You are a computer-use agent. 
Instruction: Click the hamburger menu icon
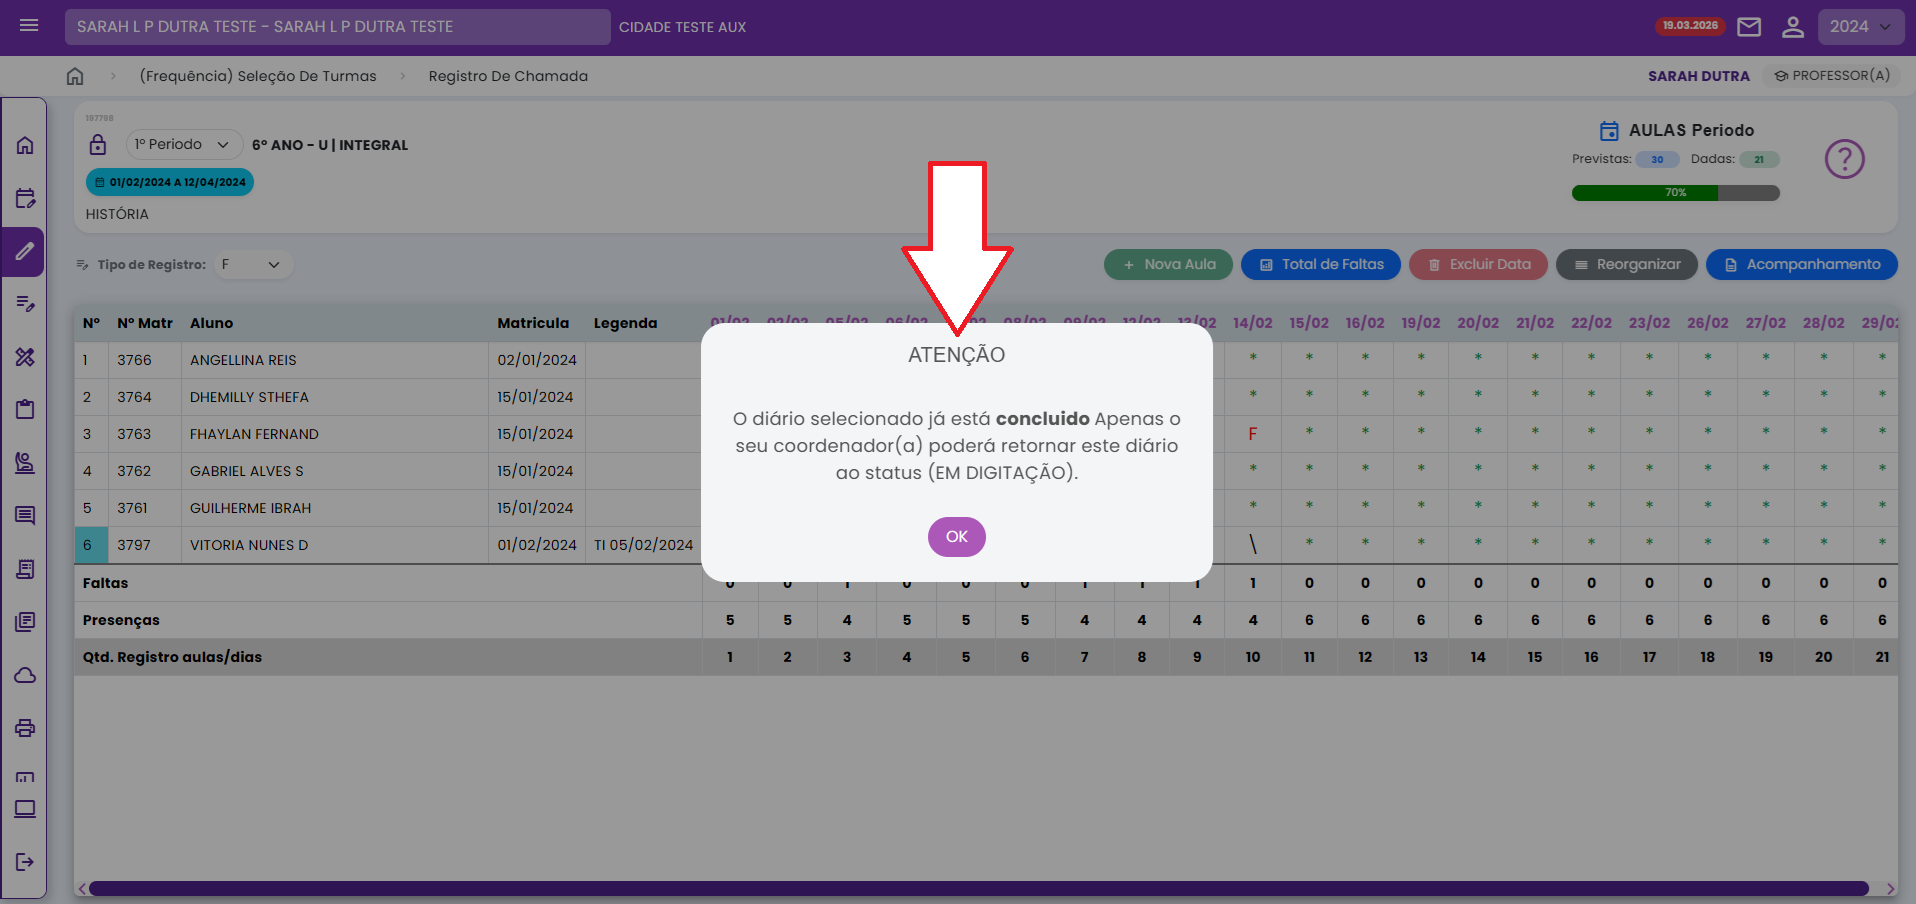coord(29,26)
